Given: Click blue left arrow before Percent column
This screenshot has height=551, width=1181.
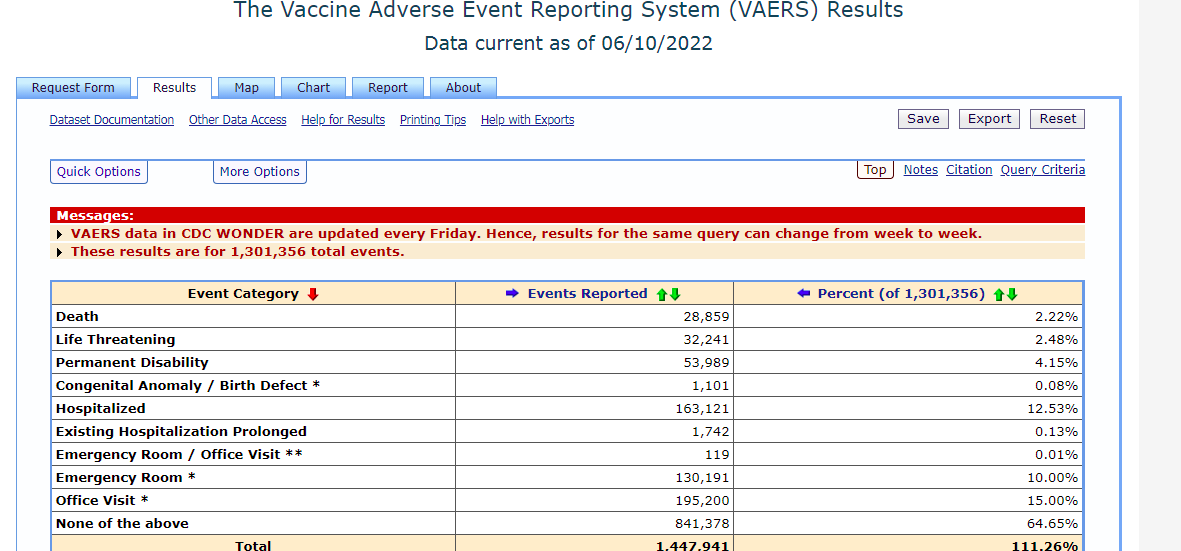Looking at the screenshot, I should tap(803, 294).
